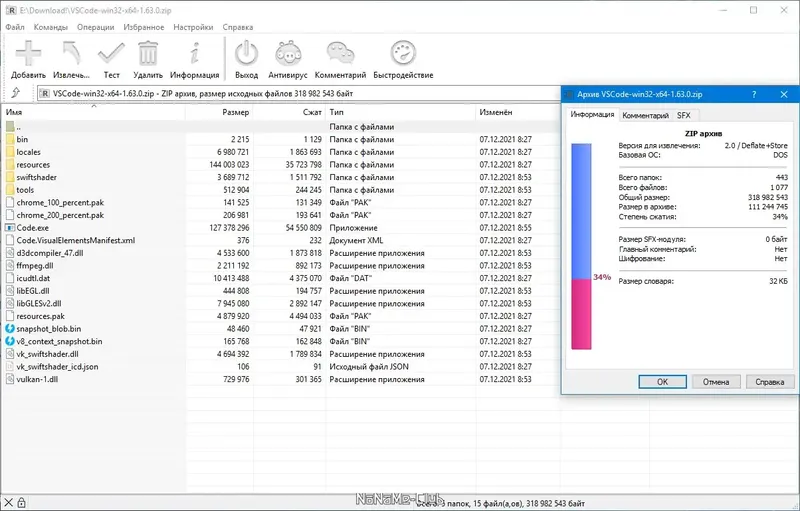Screen dimensions: 800x511
Task: Open the Комментарий toolbar icon
Action: (x=340, y=53)
